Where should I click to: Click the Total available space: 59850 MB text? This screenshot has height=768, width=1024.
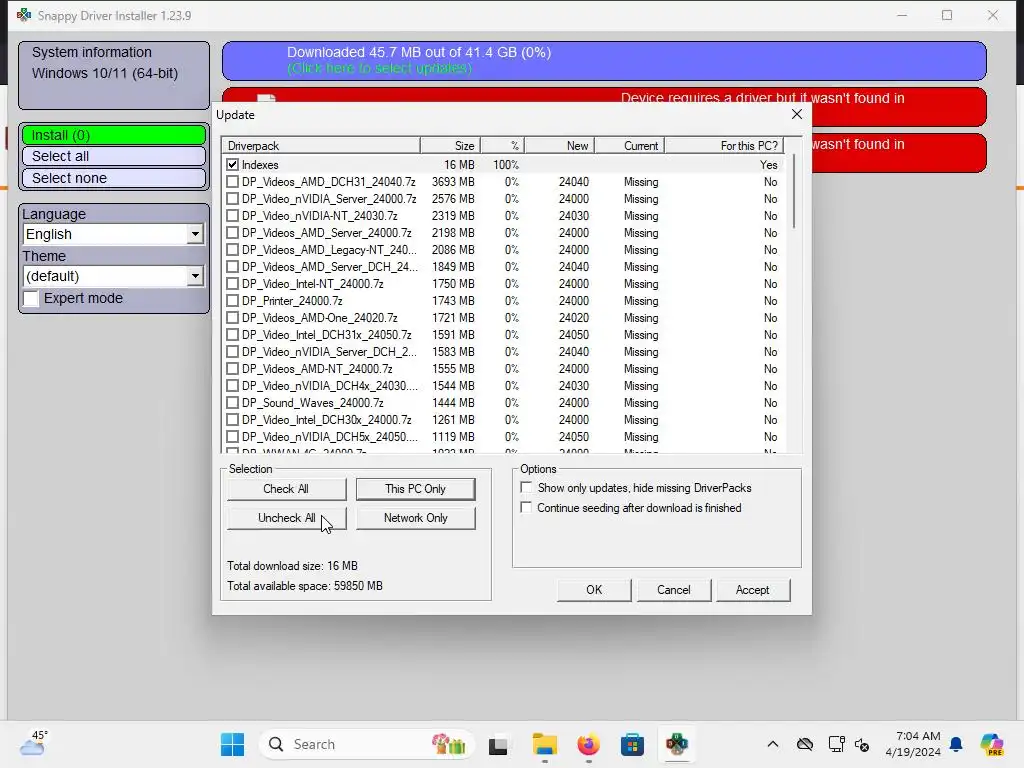point(304,586)
